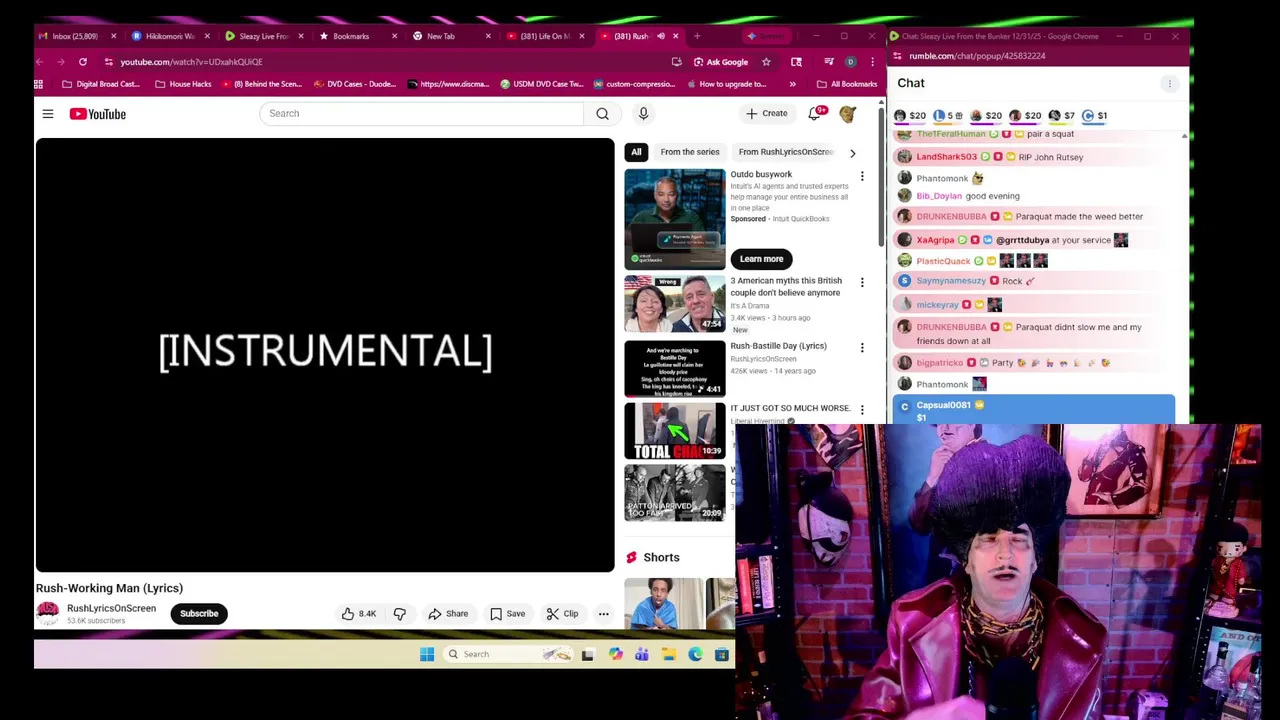Mute the Rush tab via speaker icon
The height and width of the screenshot is (720, 1280).
pos(660,37)
